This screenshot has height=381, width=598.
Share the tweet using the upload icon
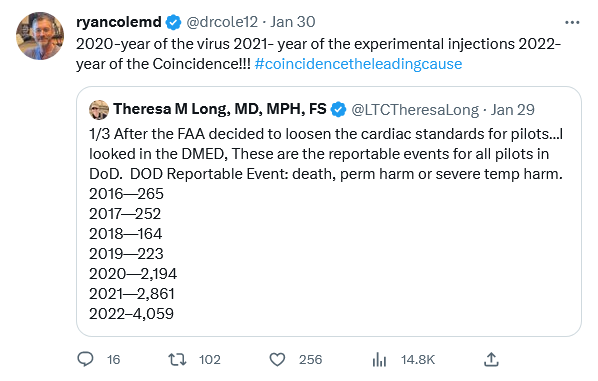tap(491, 359)
